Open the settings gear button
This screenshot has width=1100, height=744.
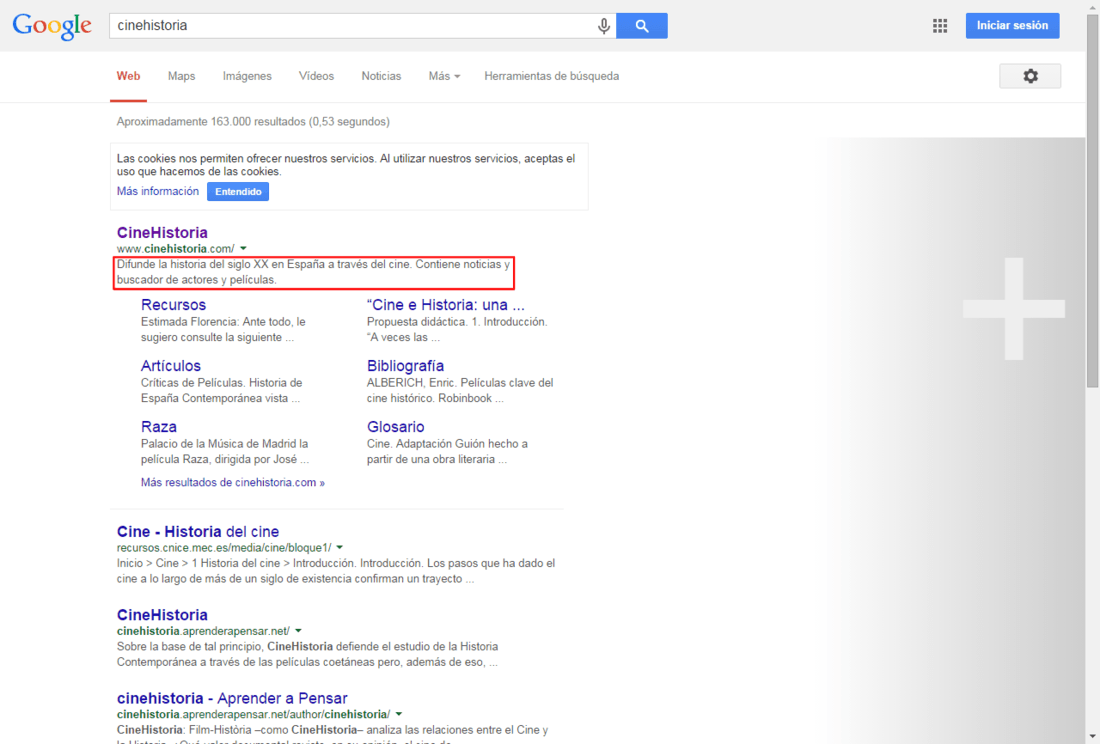pyautogui.click(x=1030, y=76)
